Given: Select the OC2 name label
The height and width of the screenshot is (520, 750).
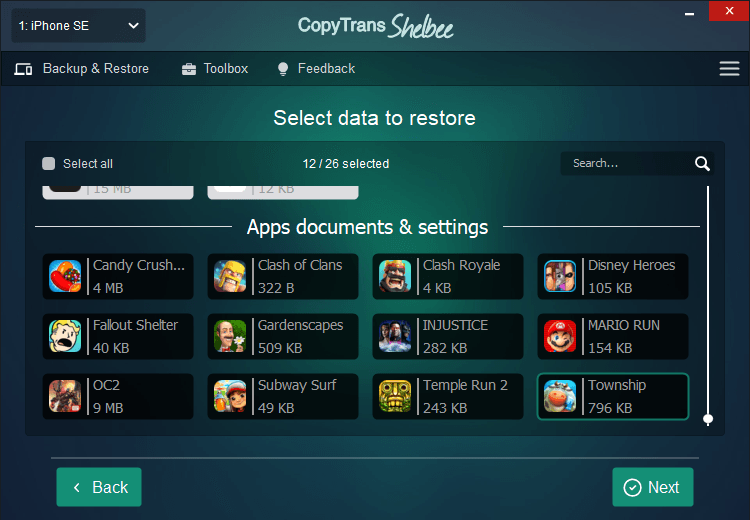Looking at the screenshot, I should click(107, 385).
